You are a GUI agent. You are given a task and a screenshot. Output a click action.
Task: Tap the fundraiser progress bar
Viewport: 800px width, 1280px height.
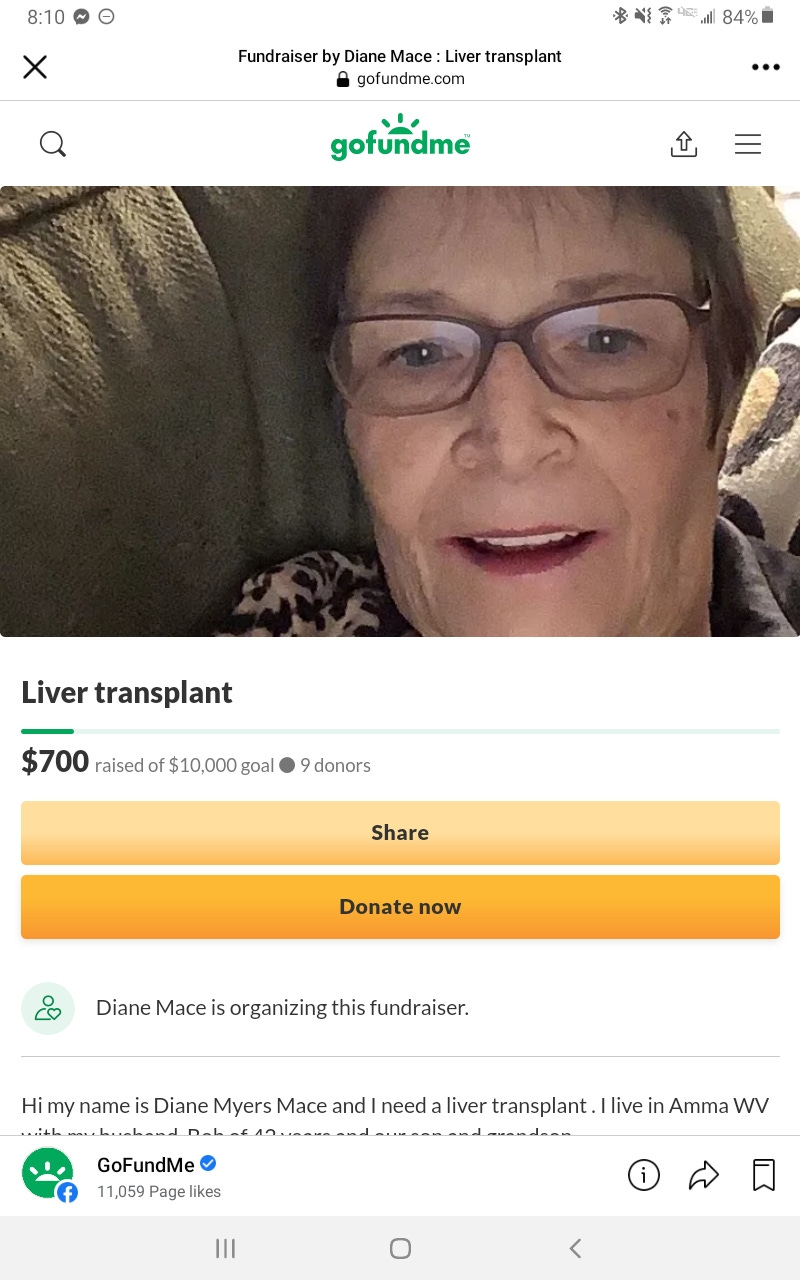click(400, 731)
